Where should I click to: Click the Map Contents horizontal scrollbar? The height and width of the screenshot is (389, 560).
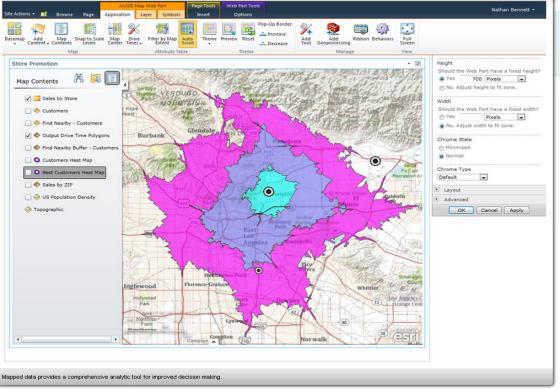click(x=67, y=339)
